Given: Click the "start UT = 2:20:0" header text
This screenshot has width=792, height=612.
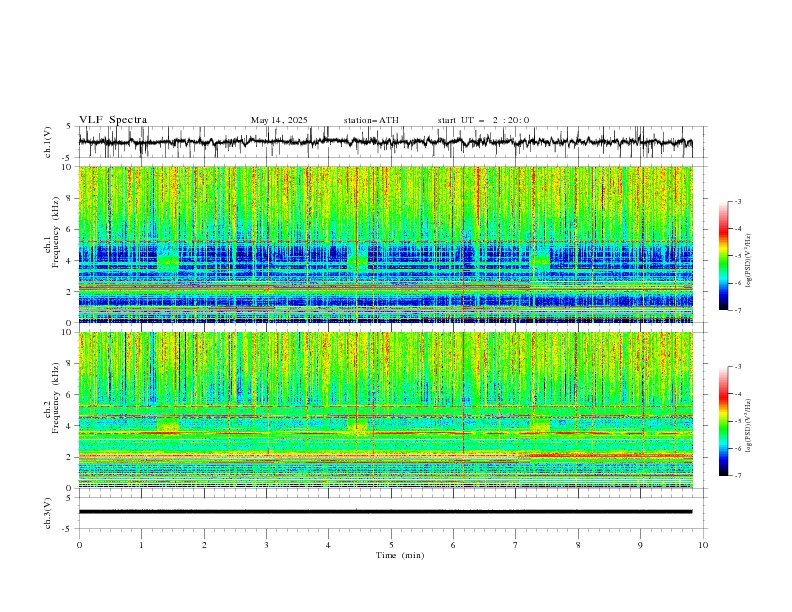Looking at the screenshot, I should point(483,120).
